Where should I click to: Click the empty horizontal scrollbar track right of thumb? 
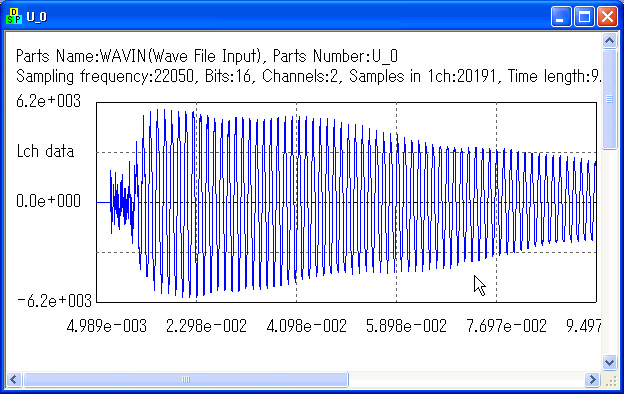pyautogui.click(x=467, y=379)
